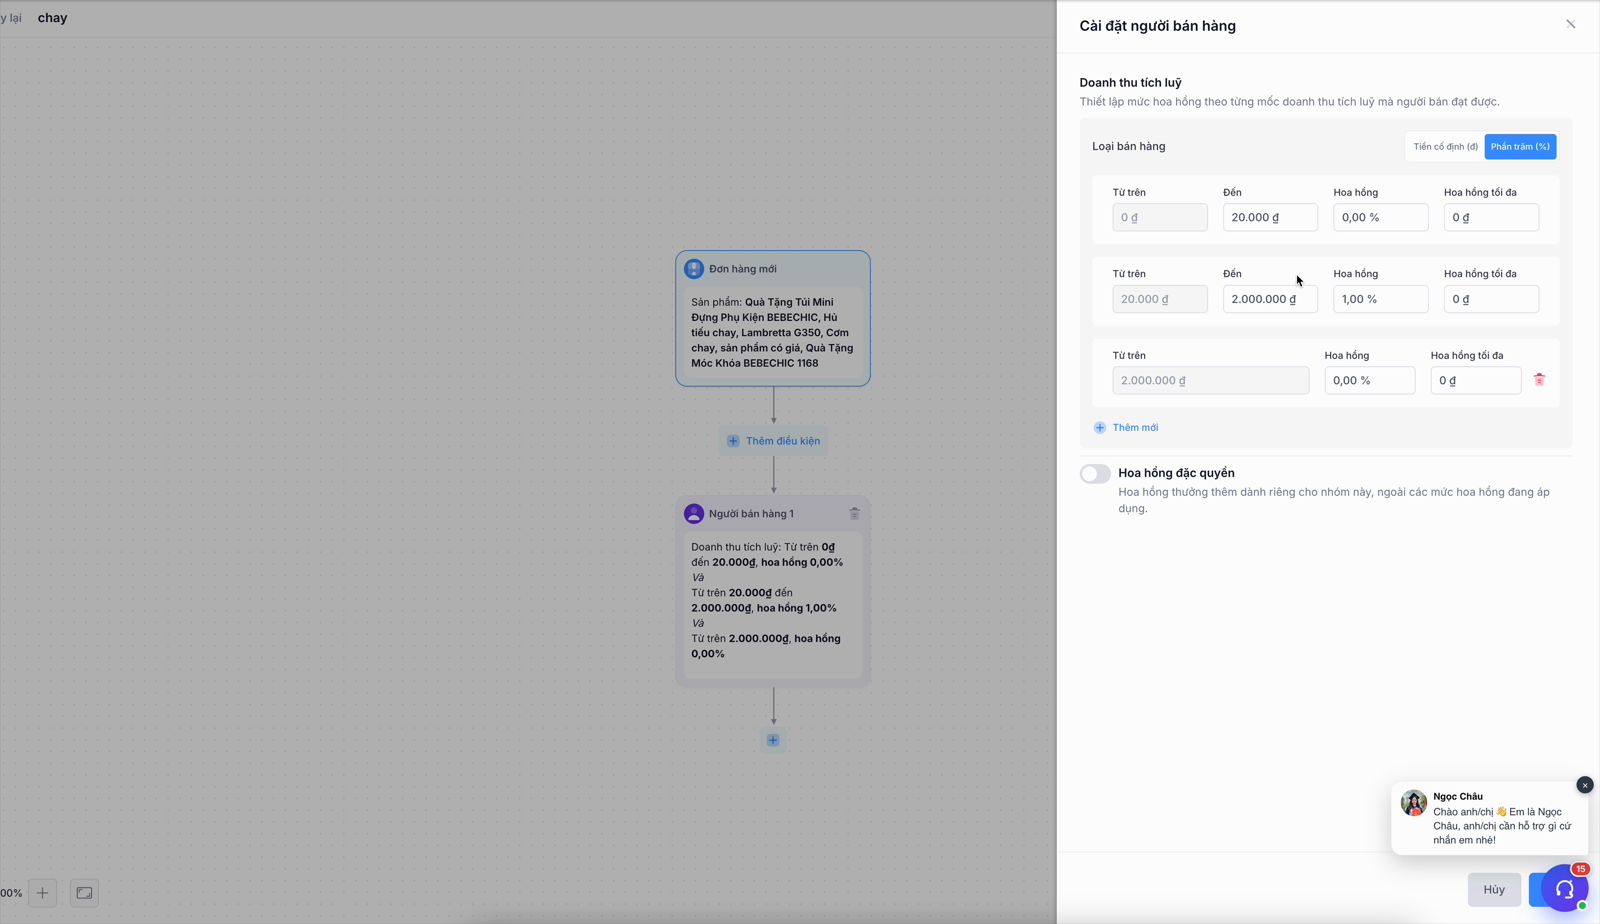Click the disabled Từ trên 0 ₫ field
1600x924 pixels.
[1159, 217]
